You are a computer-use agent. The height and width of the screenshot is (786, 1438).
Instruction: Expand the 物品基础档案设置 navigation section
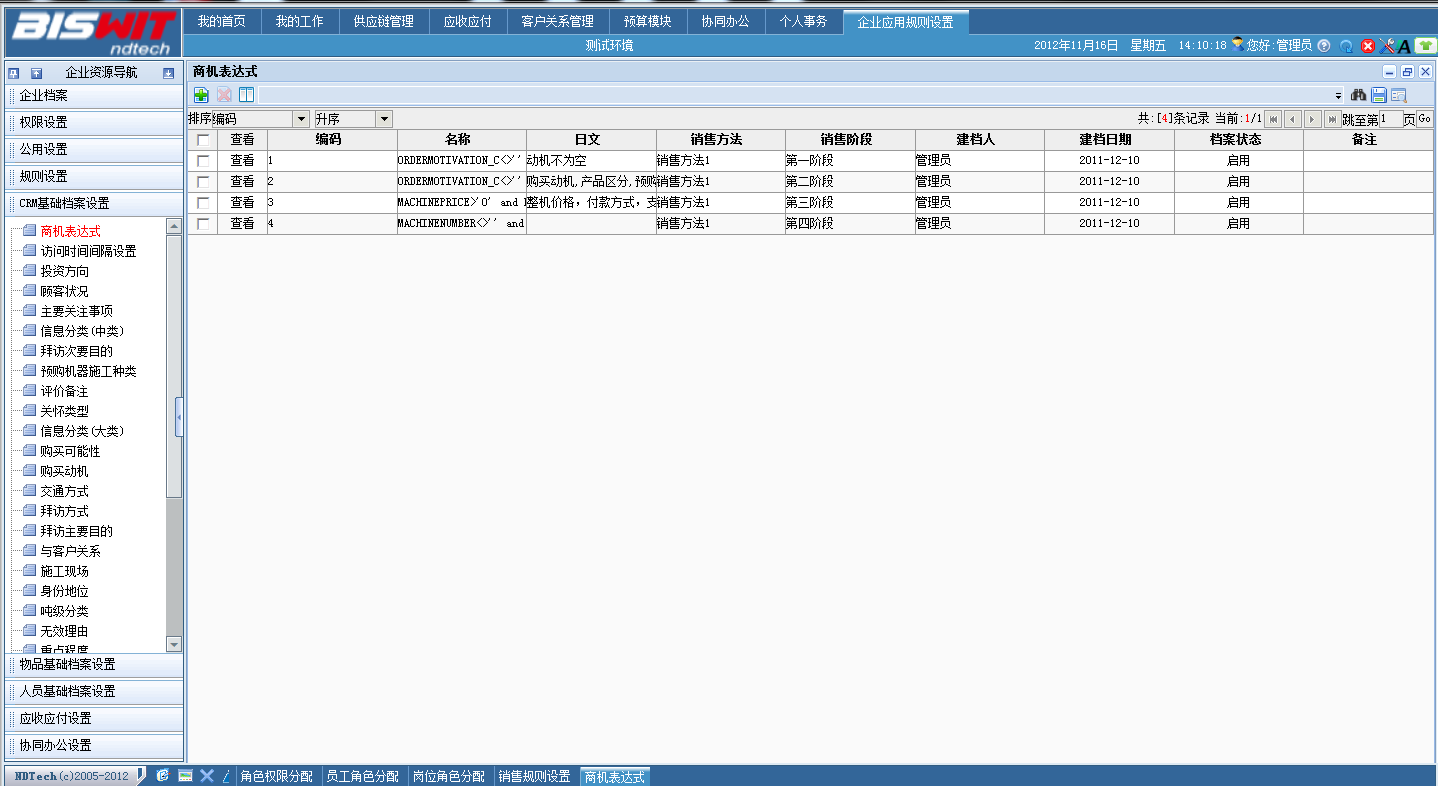click(x=94, y=665)
